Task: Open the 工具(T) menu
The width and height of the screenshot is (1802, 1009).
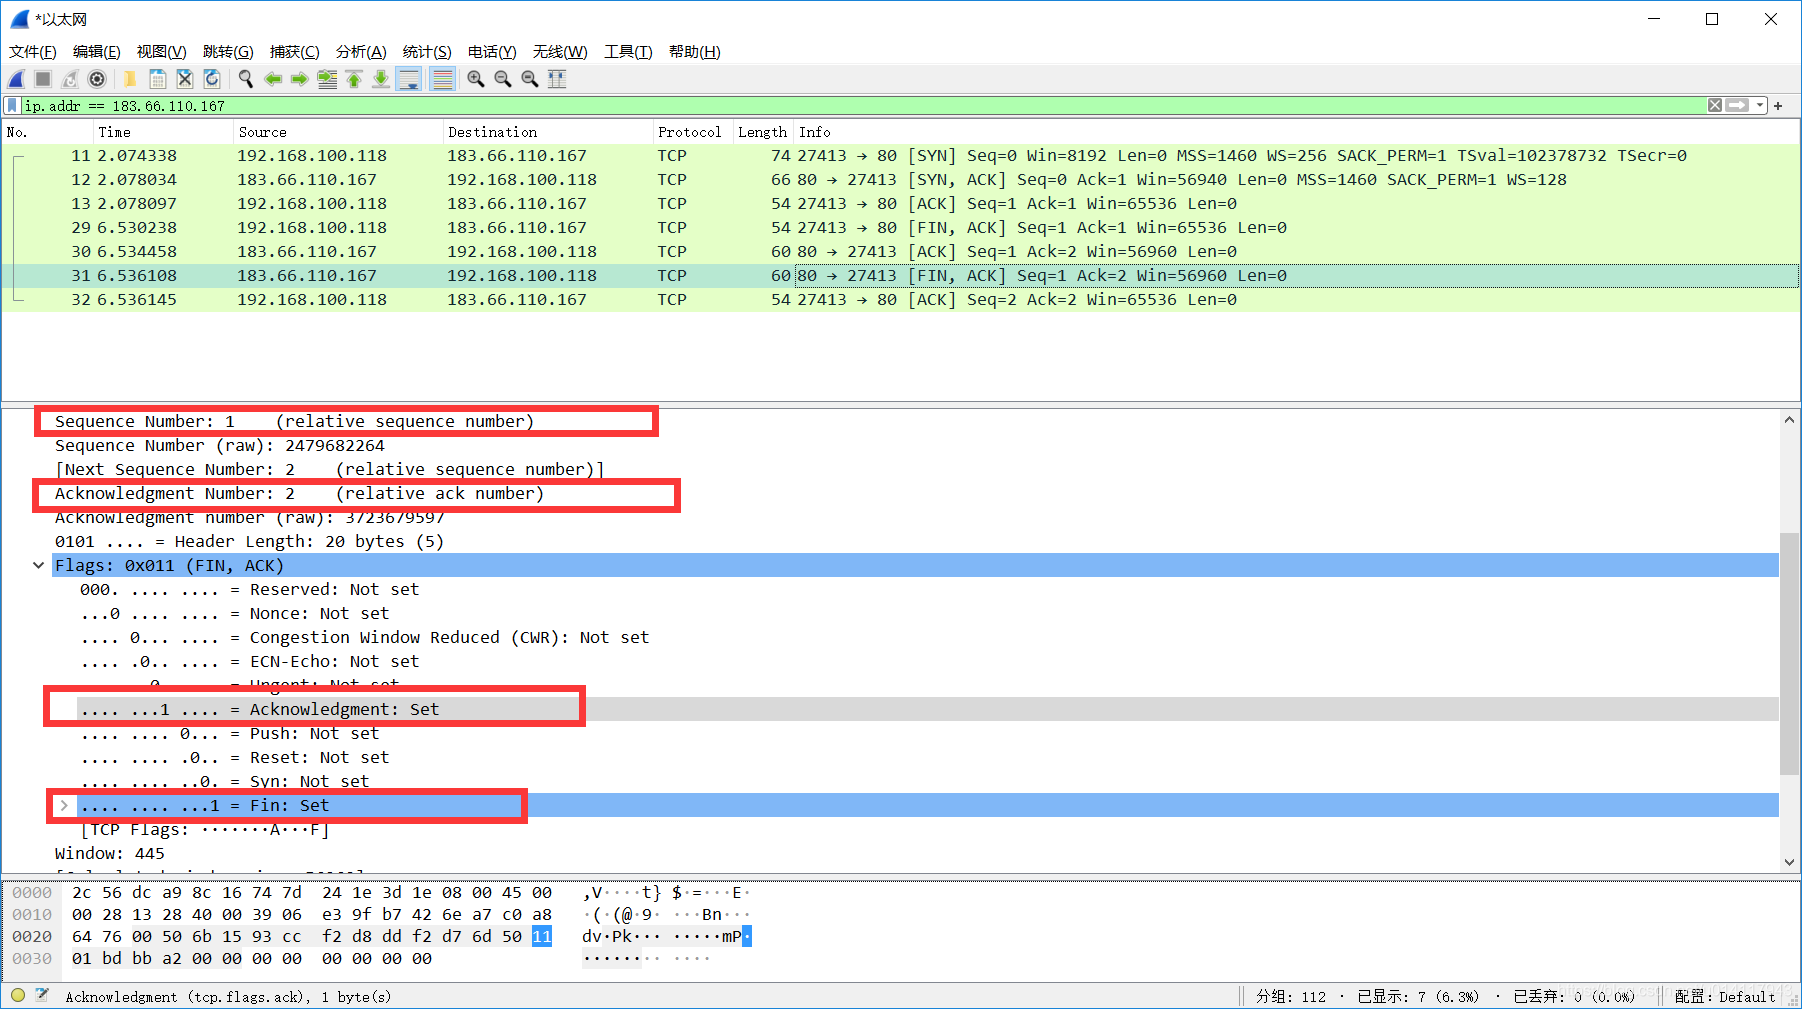Action: pos(628,52)
